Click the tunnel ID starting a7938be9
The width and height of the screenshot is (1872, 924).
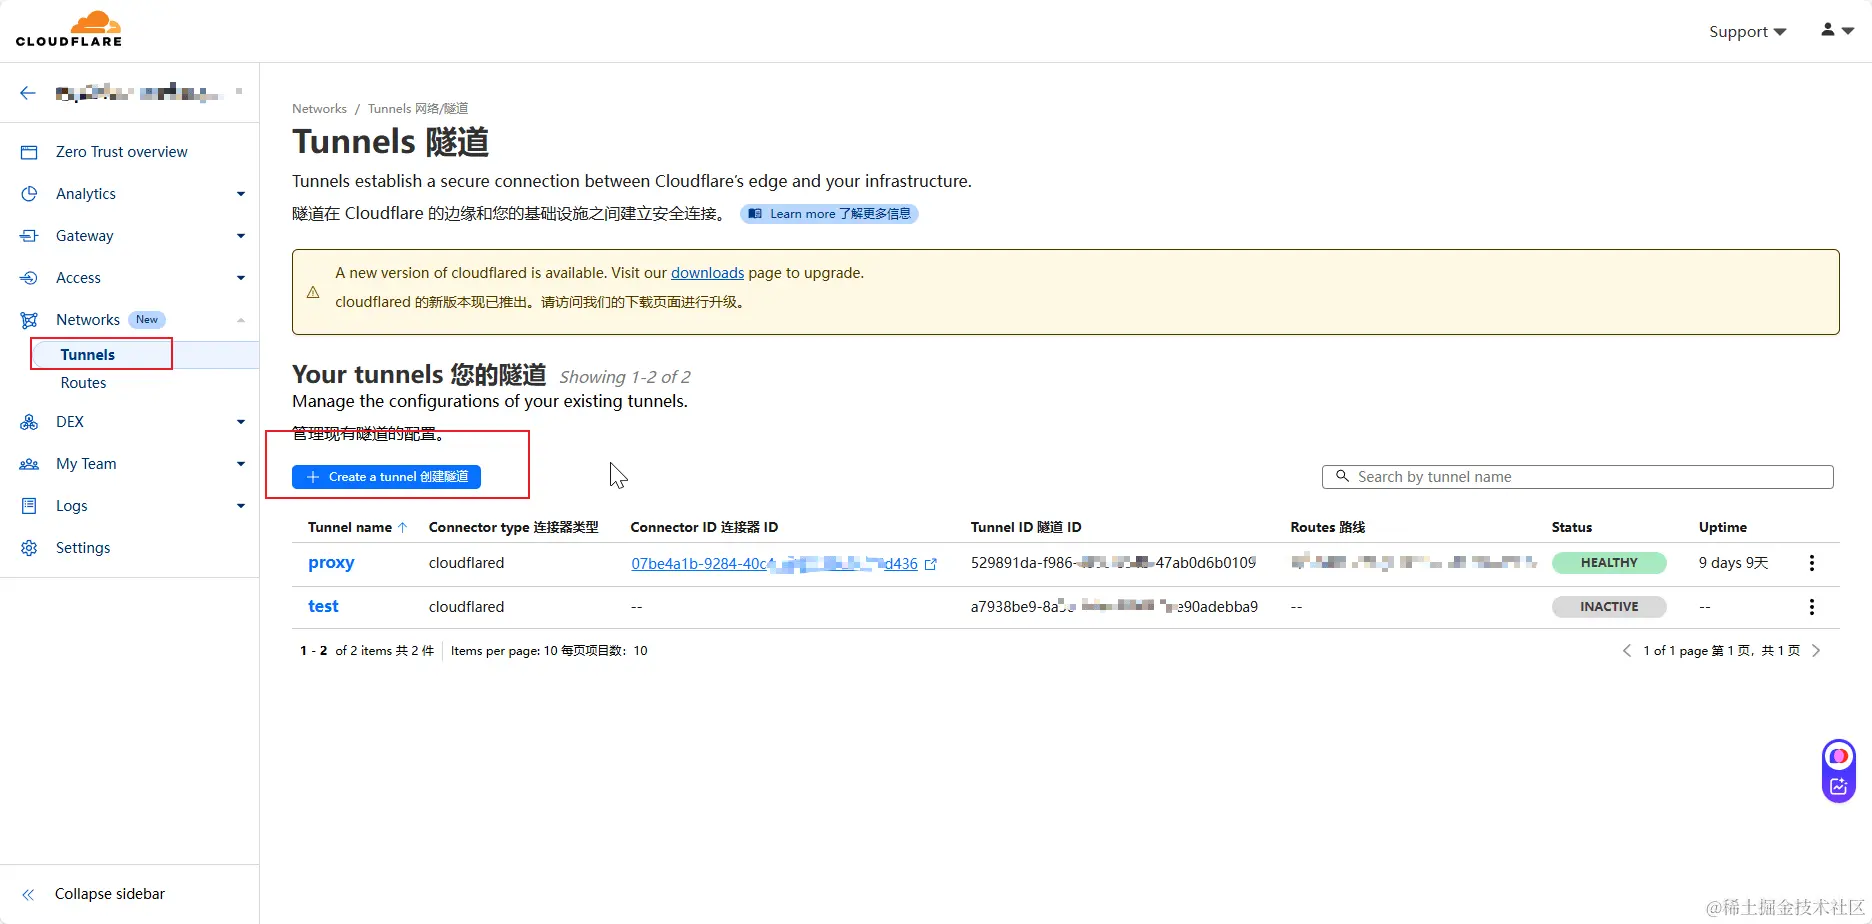click(x=1114, y=607)
